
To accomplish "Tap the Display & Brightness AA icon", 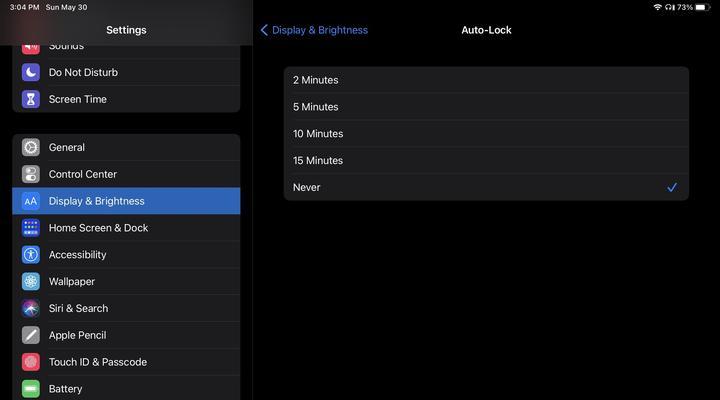I will [x=31, y=201].
